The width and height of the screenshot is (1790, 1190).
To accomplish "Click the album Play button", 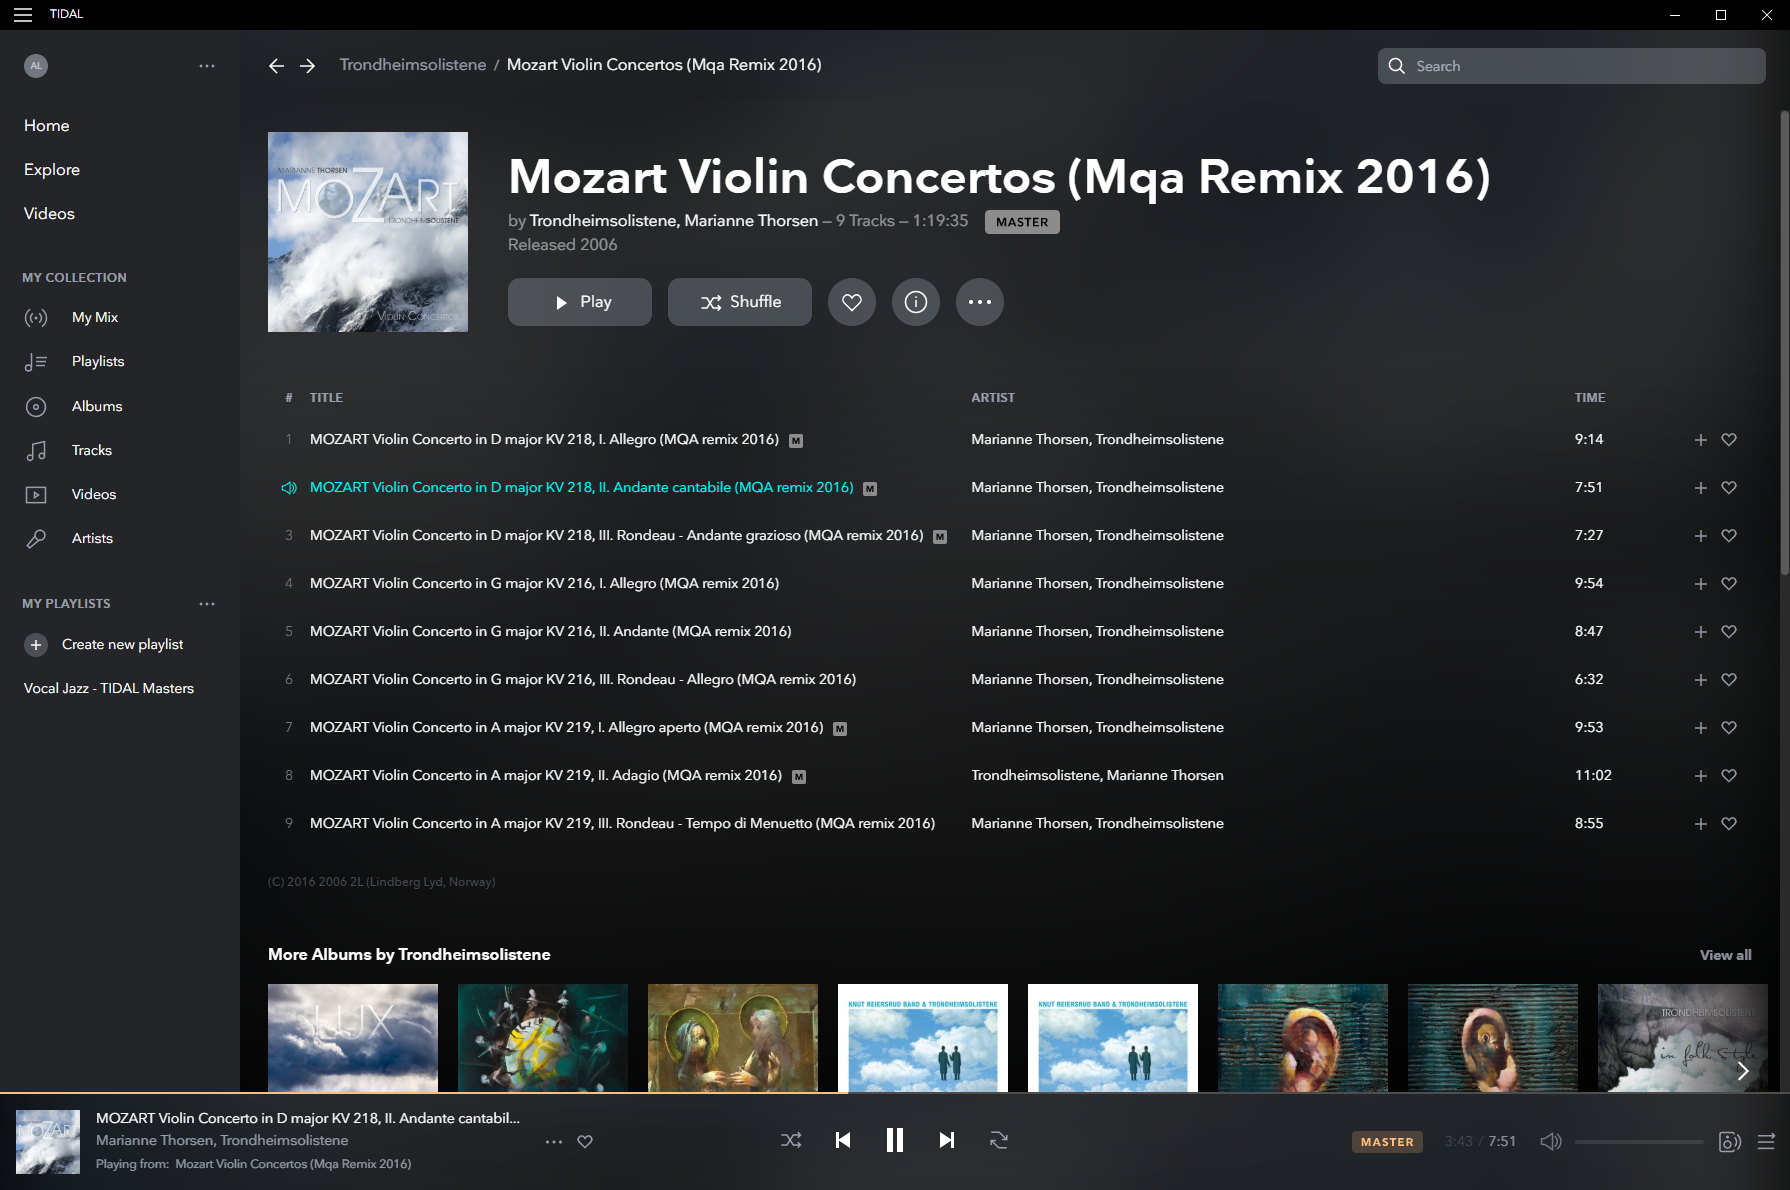I will pyautogui.click(x=580, y=302).
